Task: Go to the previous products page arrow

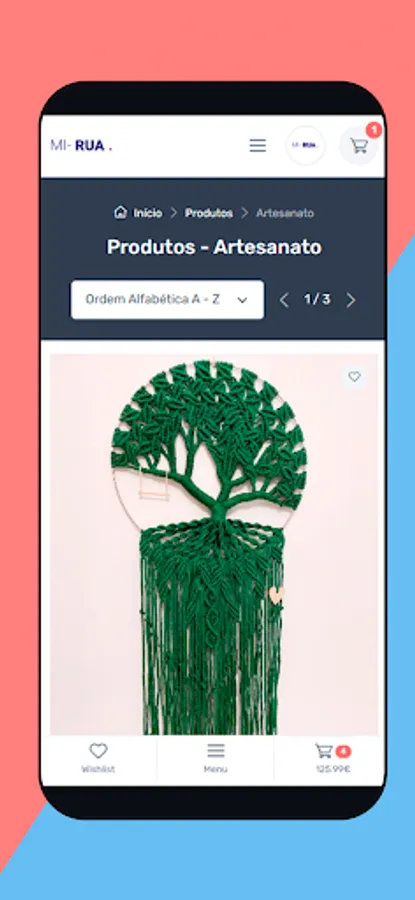Action: tap(284, 300)
